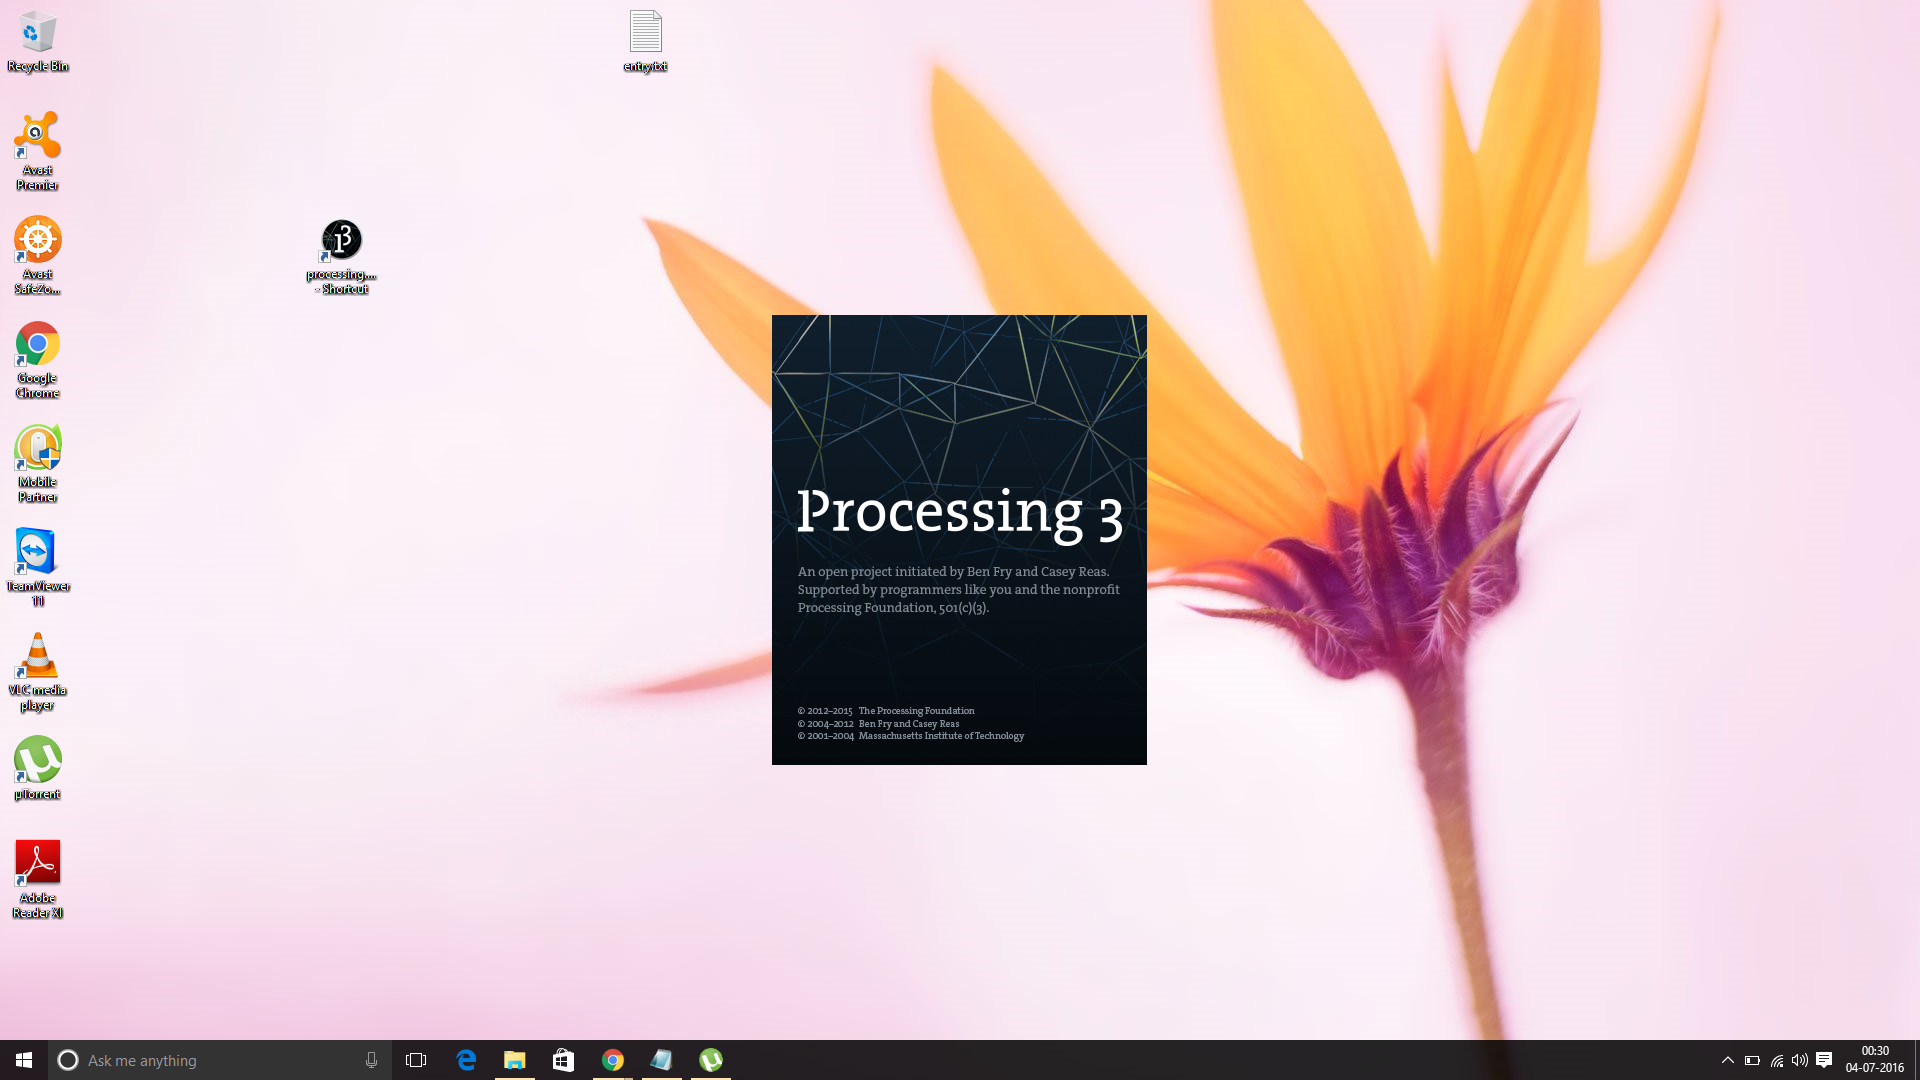Open the Windows Start menu

24,1060
